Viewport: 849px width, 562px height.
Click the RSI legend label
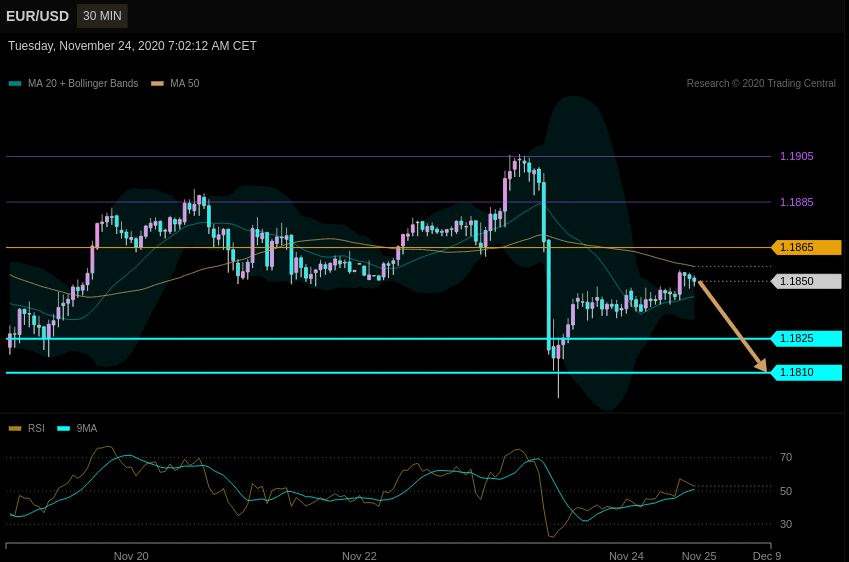[36, 428]
